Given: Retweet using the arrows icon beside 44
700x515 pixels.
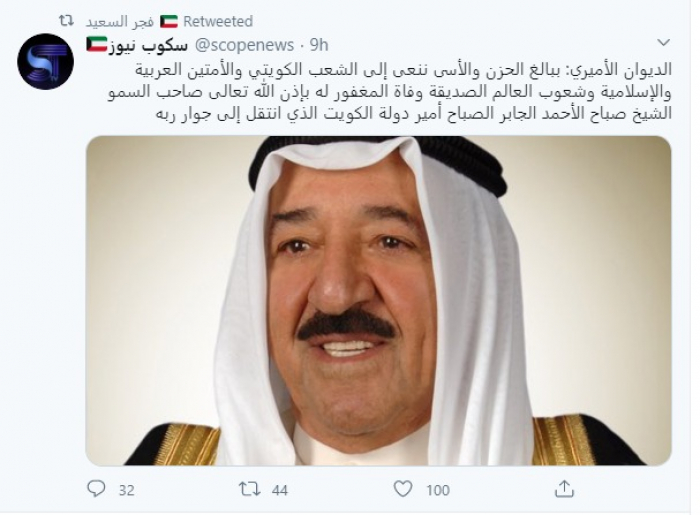Looking at the screenshot, I should point(250,489).
